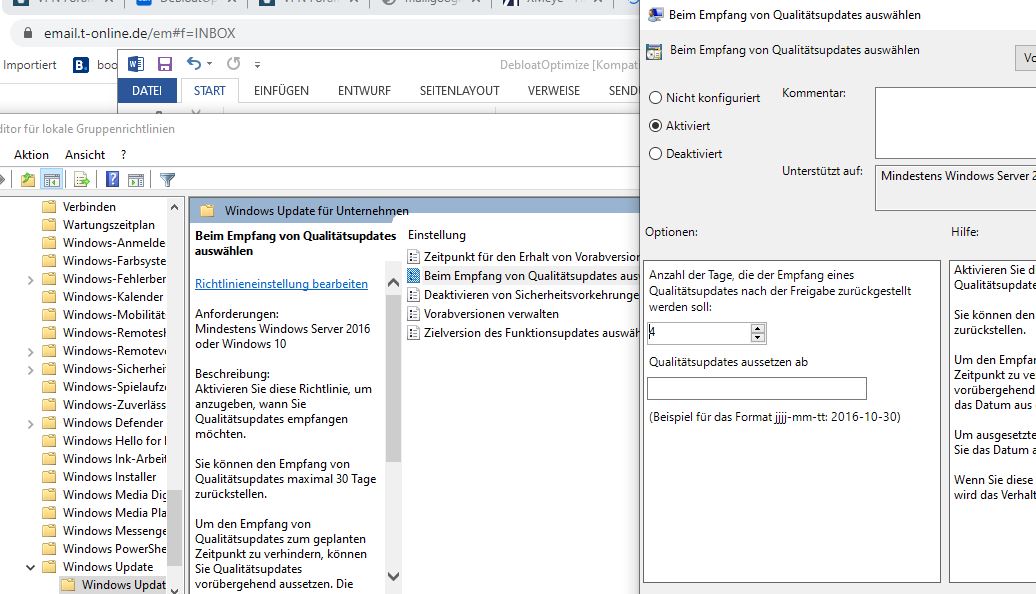Undo the last action in Word

pyautogui.click(x=194, y=63)
